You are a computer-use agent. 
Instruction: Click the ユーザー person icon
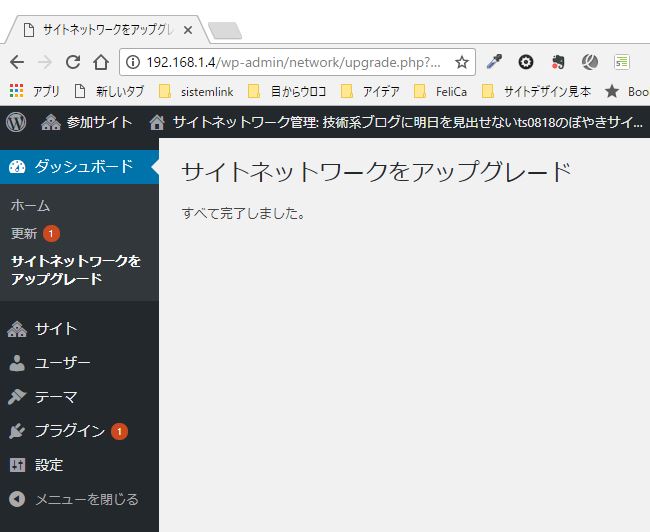[x=17, y=363]
